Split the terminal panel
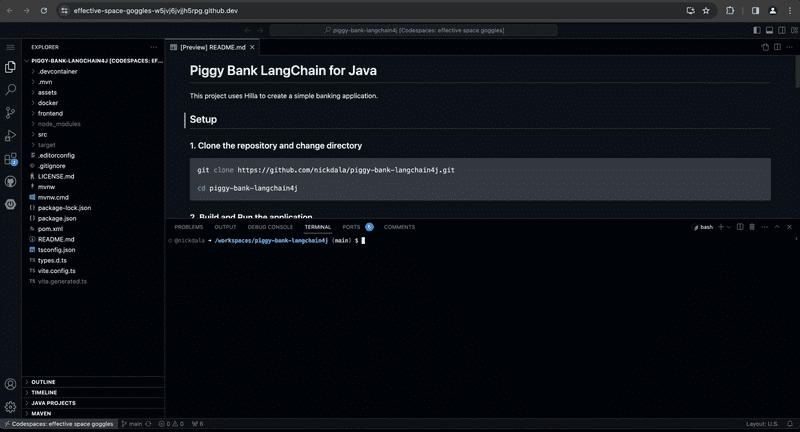 click(x=740, y=227)
